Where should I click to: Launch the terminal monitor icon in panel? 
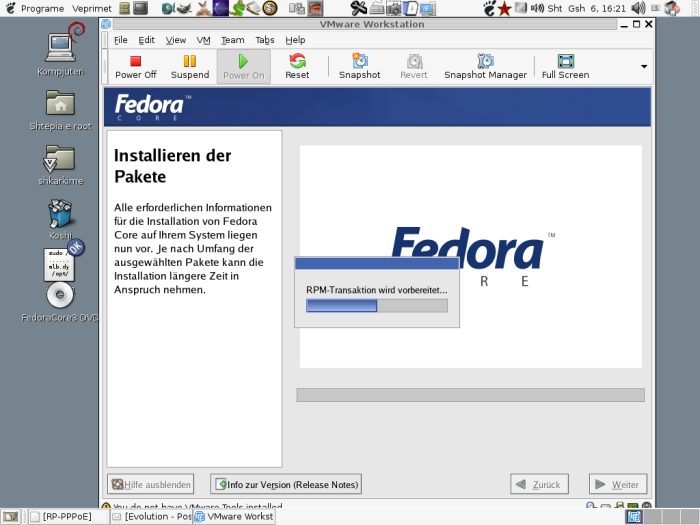point(141,8)
